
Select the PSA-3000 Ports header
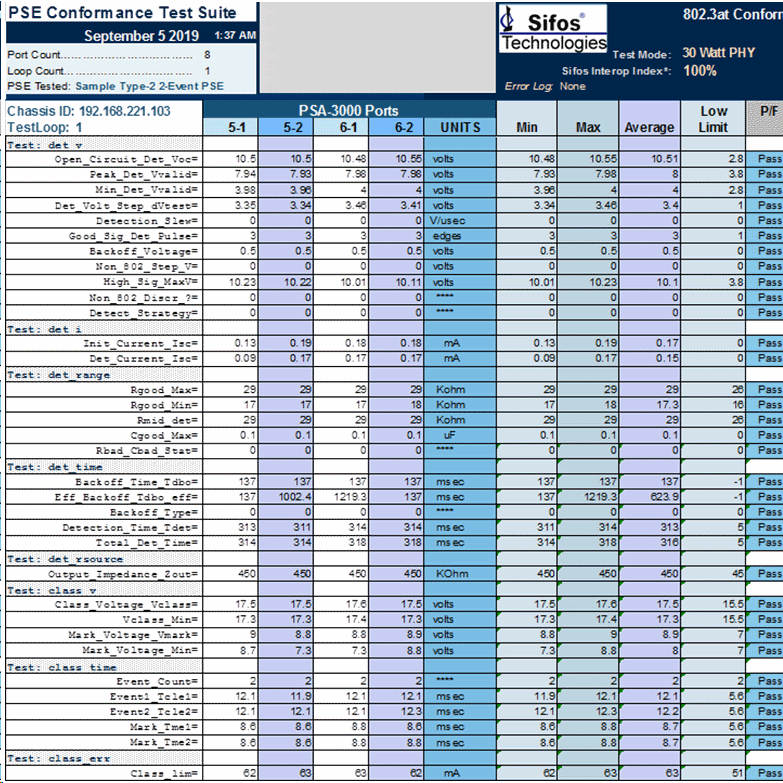point(349,110)
